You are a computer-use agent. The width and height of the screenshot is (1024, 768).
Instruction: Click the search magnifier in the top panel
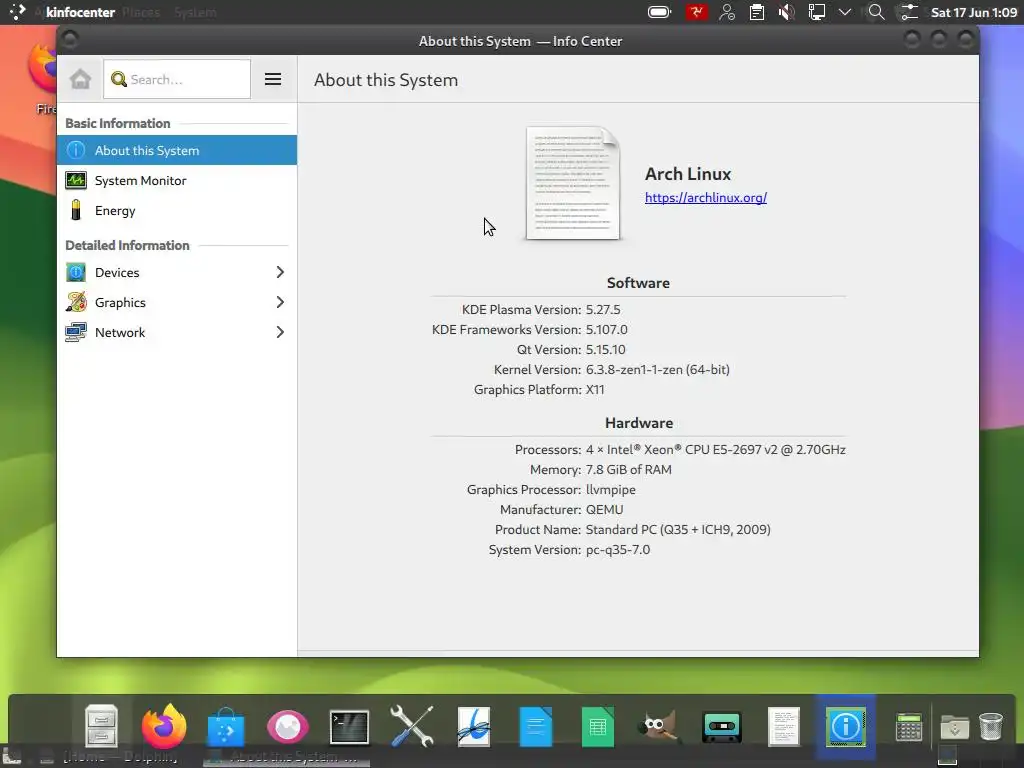coord(876,12)
